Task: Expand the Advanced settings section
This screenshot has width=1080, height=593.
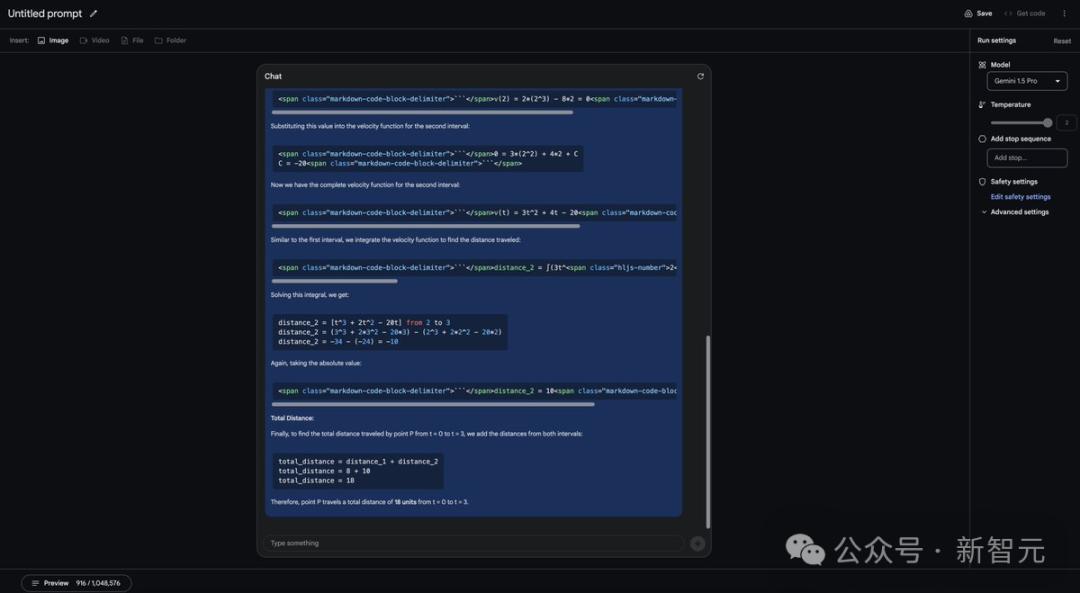Action: (1015, 212)
